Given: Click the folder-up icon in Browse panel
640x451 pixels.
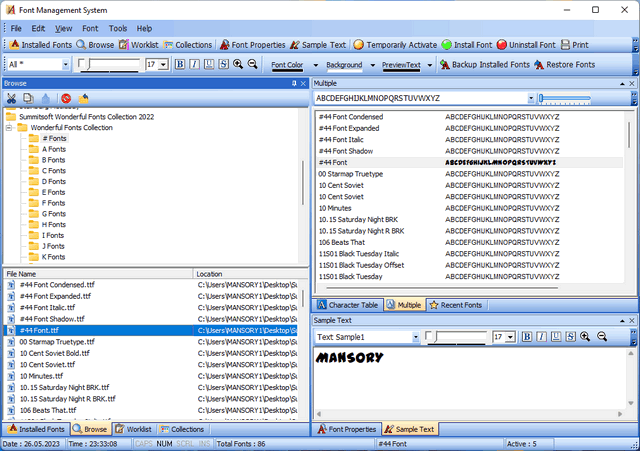Looking at the screenshot, I should tap(83, 98).
